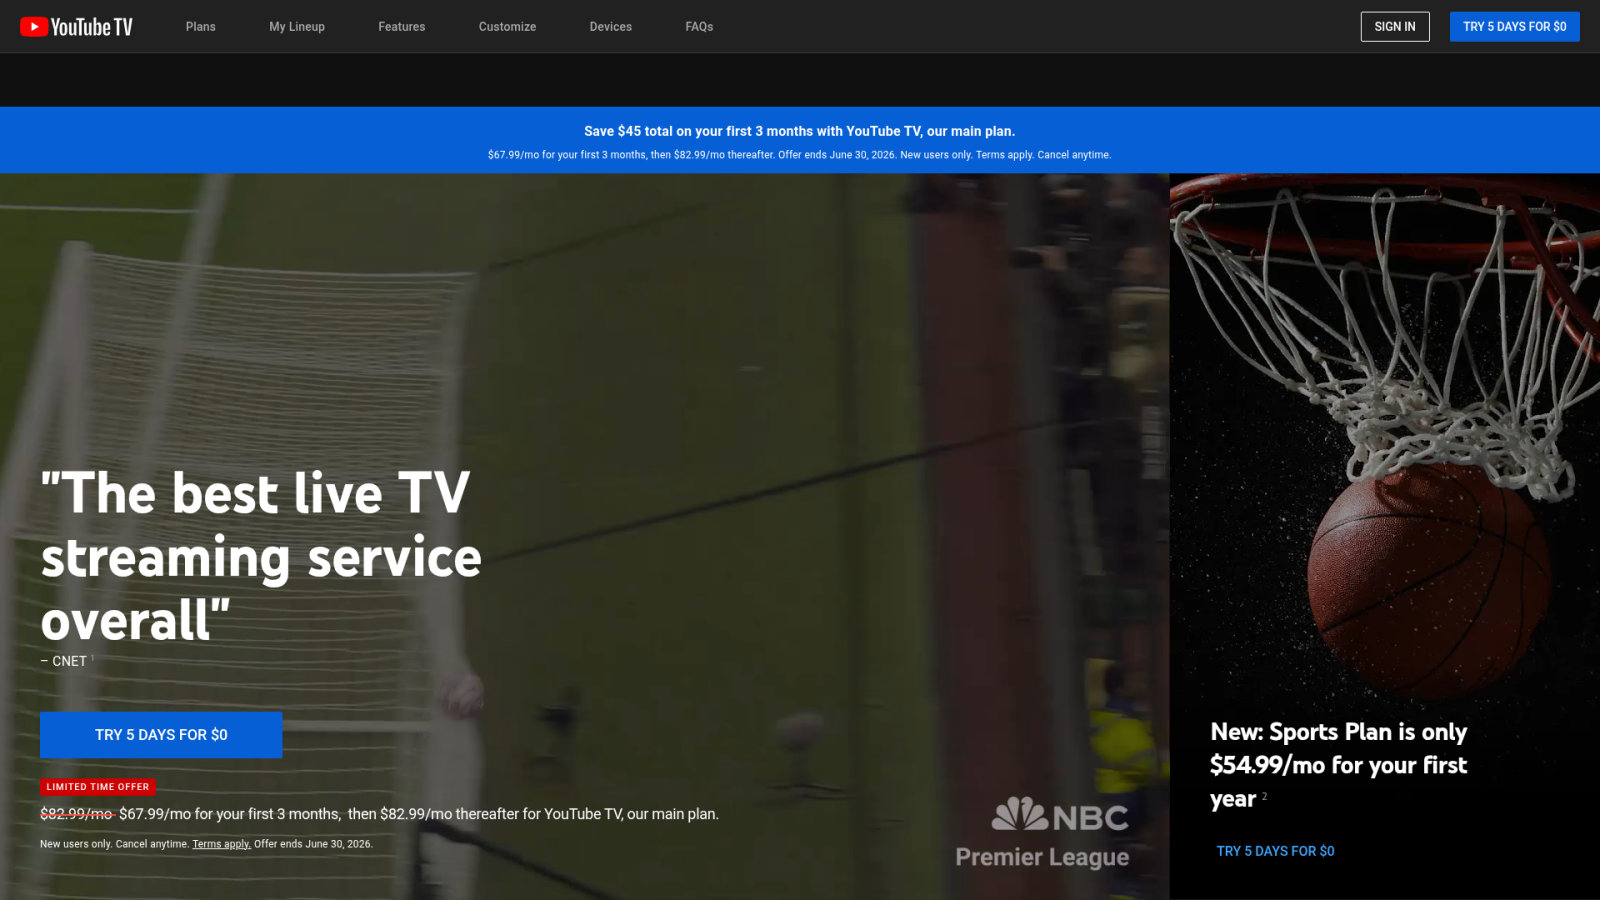Click the YouTube TV logo
This screenshot has height=900, width=1600.
coord(76,27)
